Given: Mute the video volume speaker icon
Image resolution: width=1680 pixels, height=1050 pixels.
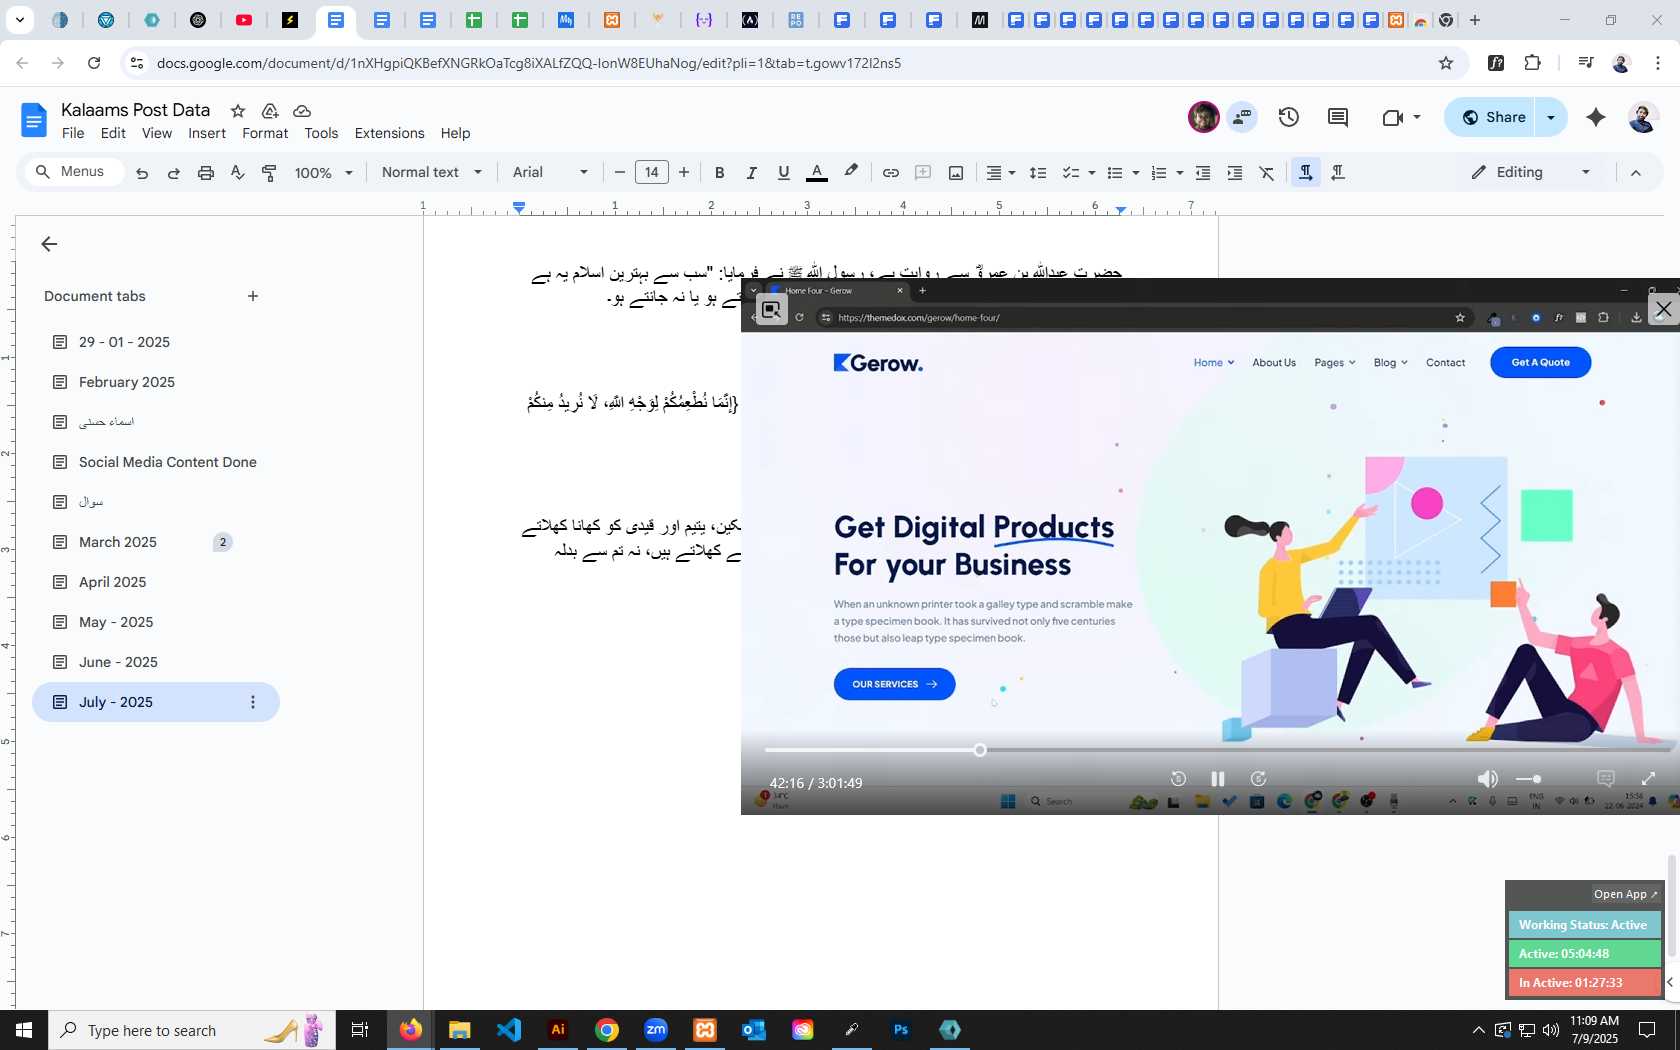Looking at the screenshot, I should point(1488,779).
